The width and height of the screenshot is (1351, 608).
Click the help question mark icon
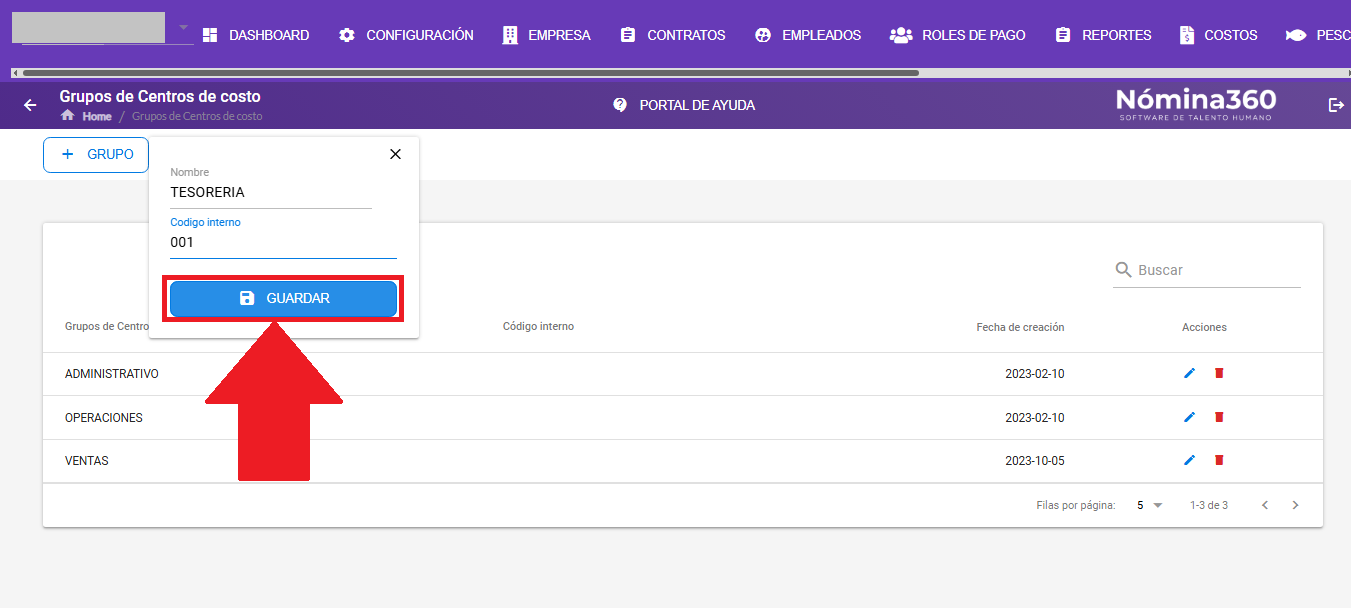[620, 105]
